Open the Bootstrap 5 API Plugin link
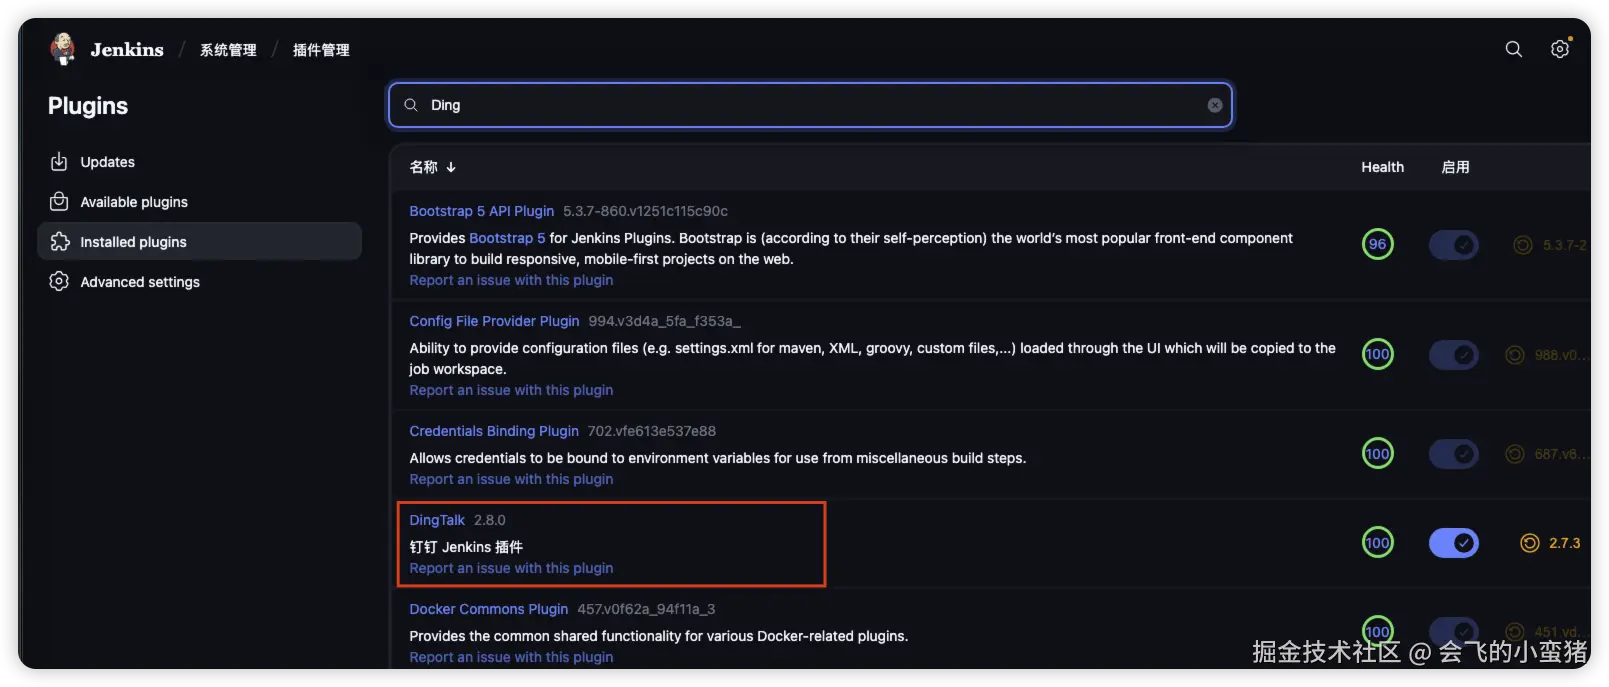This screenshot has width=1609, height=687. [481, 211]
